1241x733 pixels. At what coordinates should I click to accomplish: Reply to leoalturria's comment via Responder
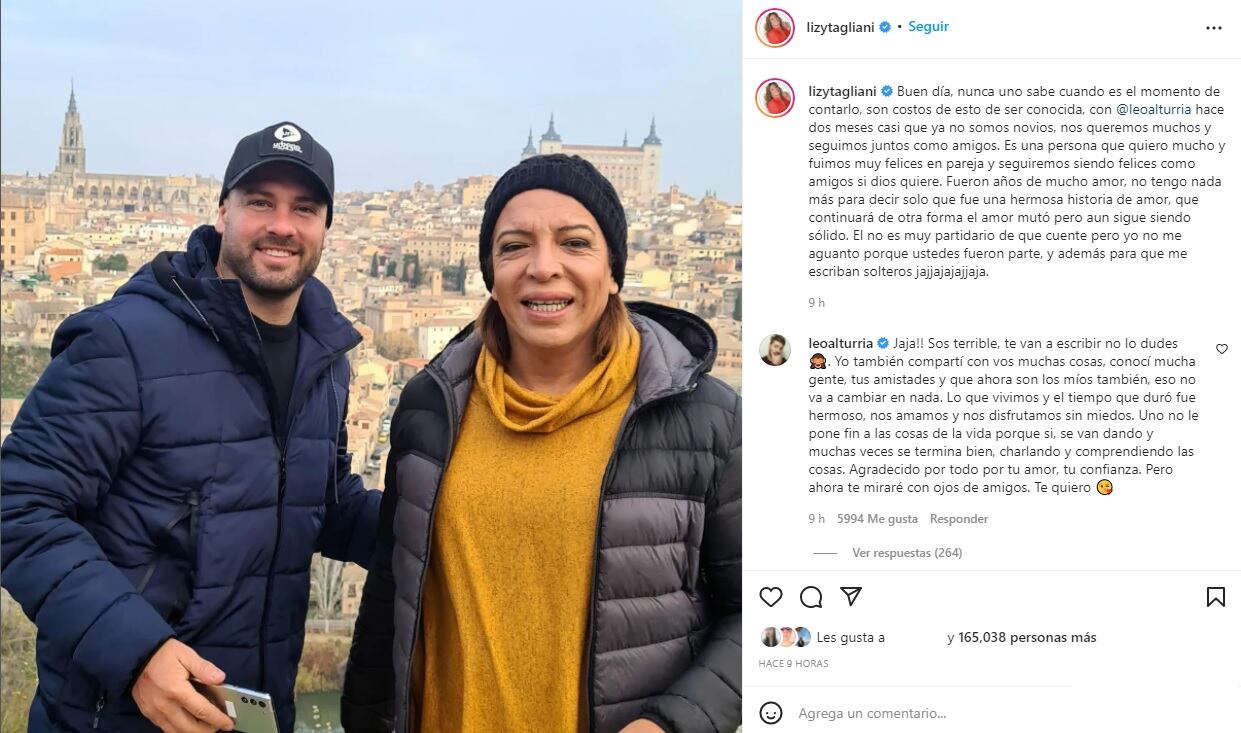tap(959, 519)
